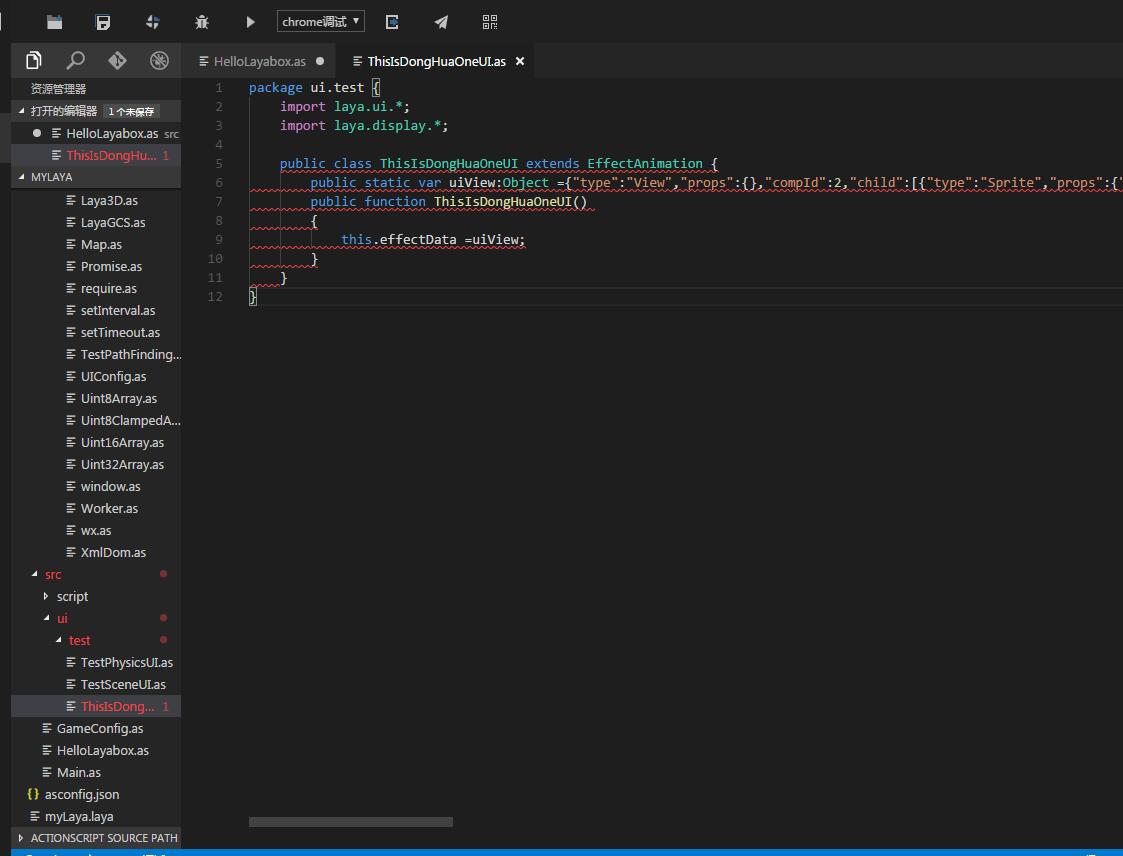The width and height of the screenshot is (1123, 856).
Task: Click the bug debug icon in toolbar
Action: click(x=202, y=22)
